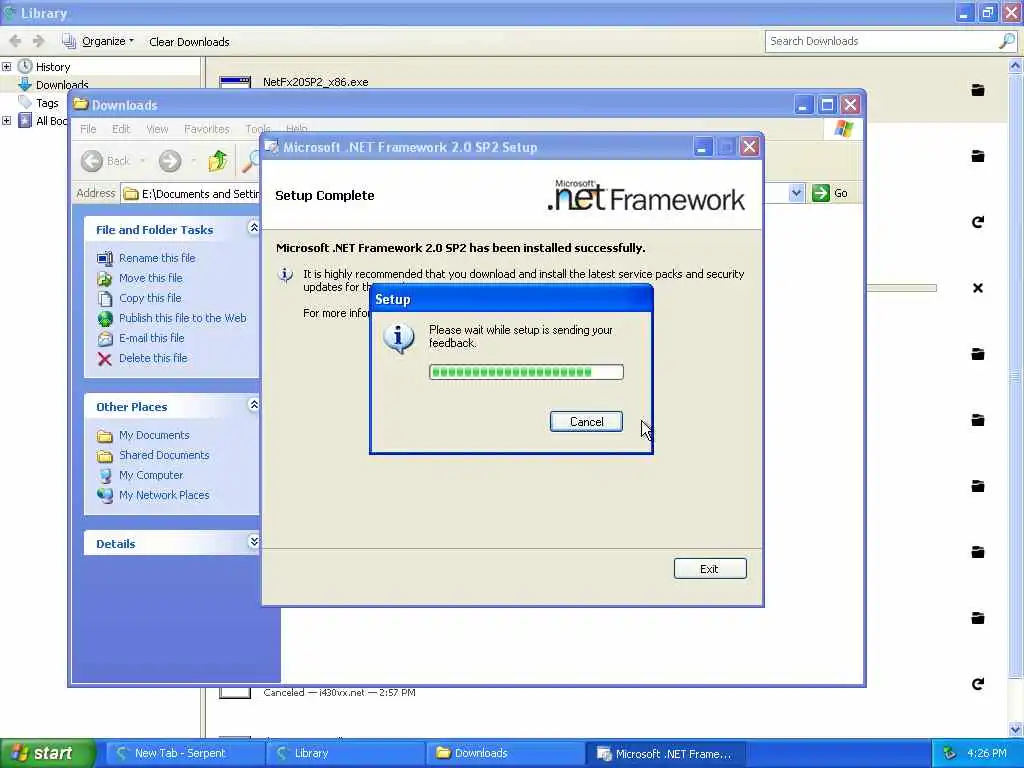Click the info icon in Setup dialog

(x=399, y=338)
